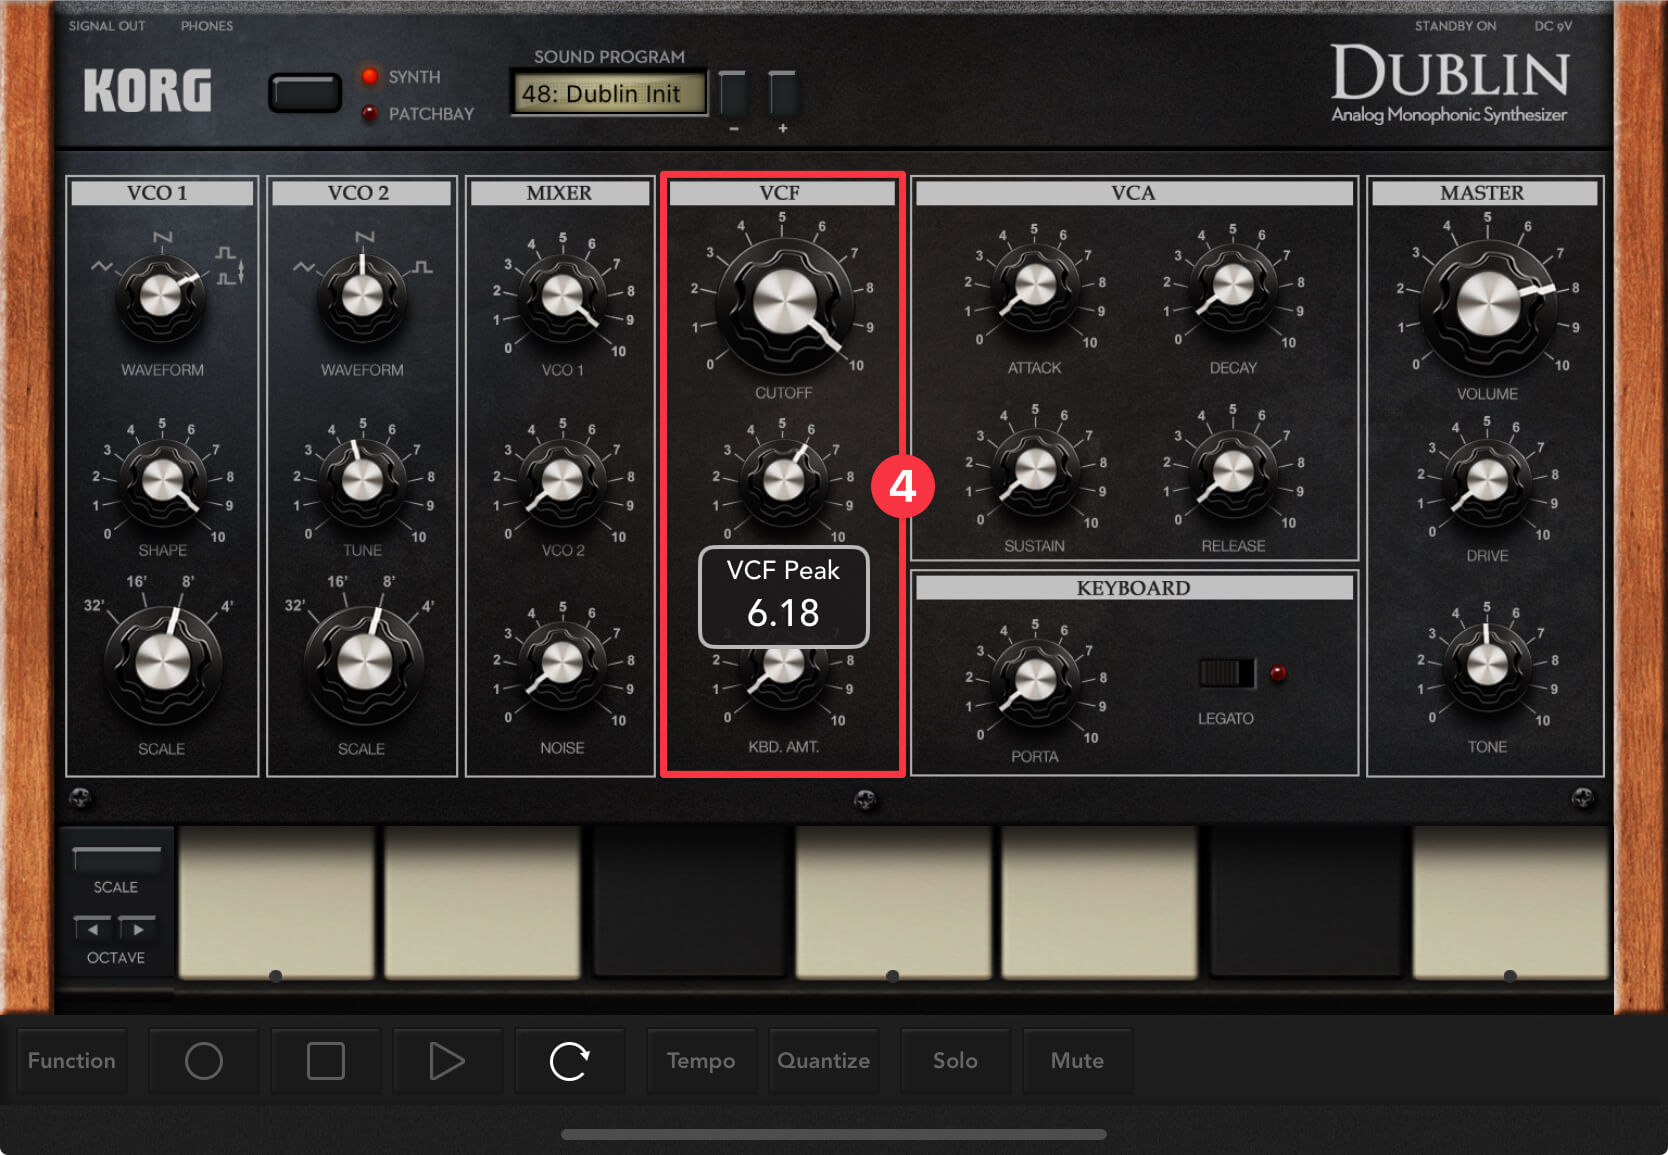Select previous sound program with minus
The image size is (1668, 1155).
click(x=733, y=95)
